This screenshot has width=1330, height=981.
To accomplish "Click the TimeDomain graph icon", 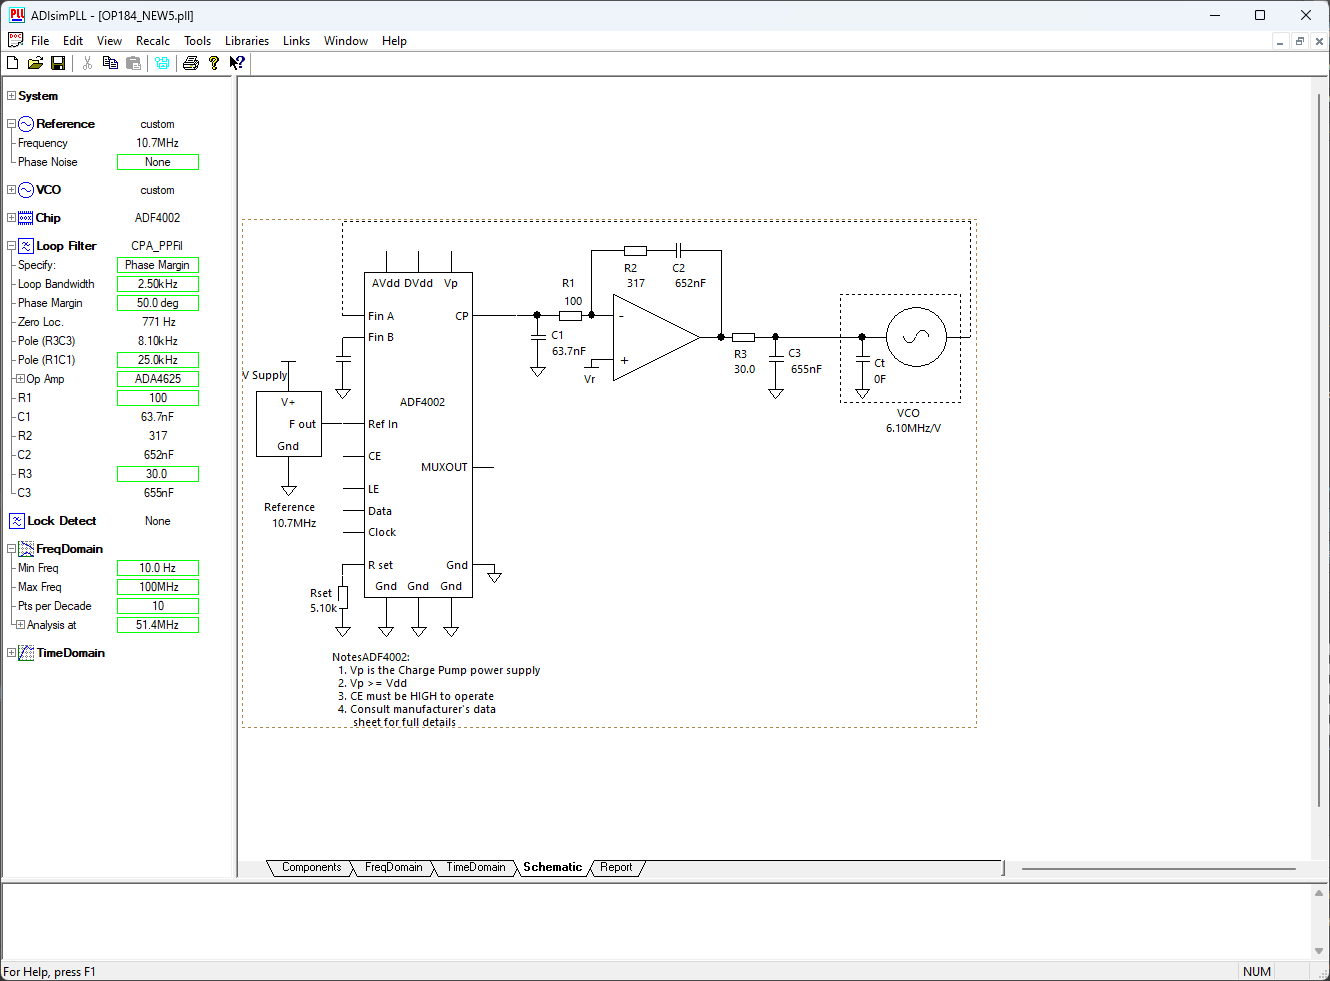I will (x=26, y=653).
